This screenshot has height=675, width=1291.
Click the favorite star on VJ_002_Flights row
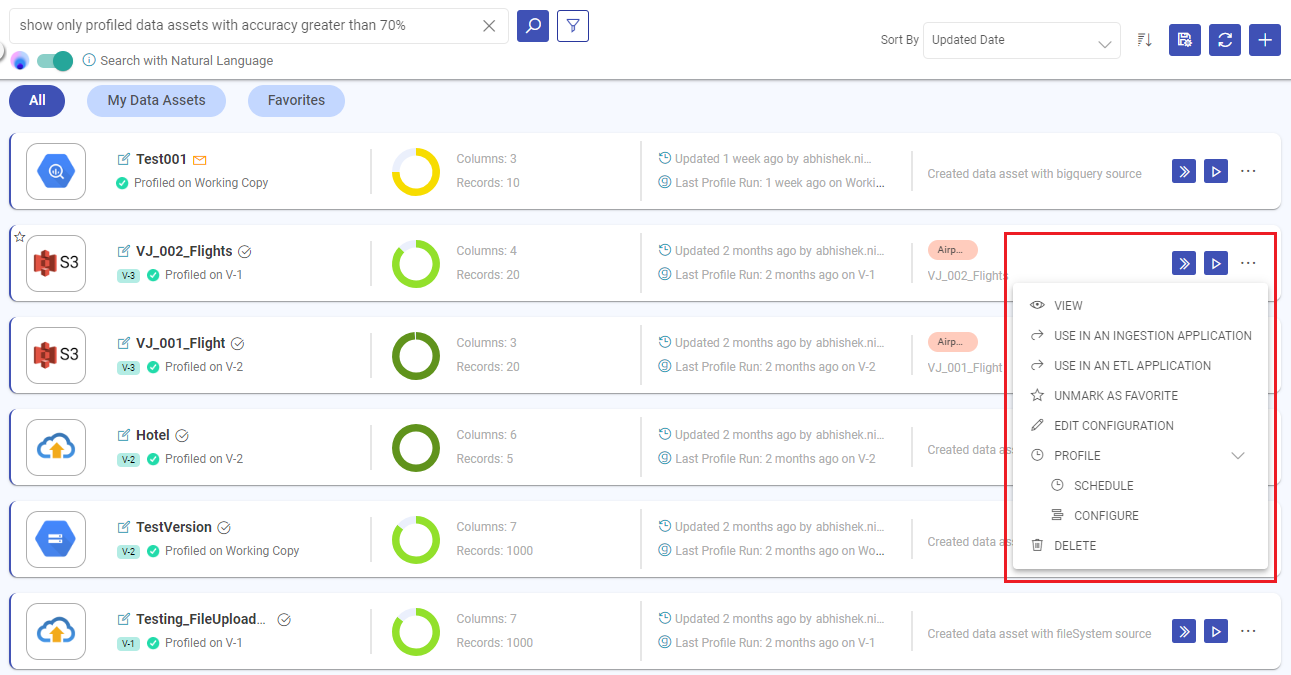pos(19,237)
